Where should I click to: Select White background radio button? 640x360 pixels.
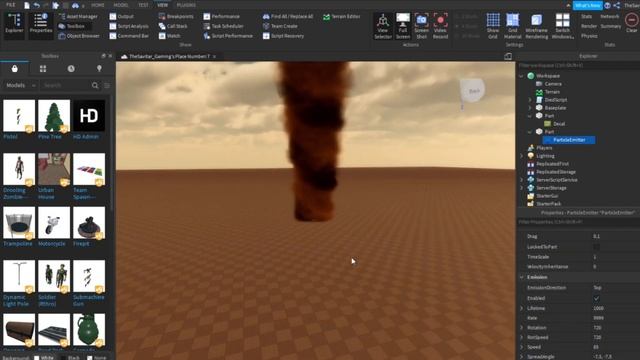pos(36,358)
